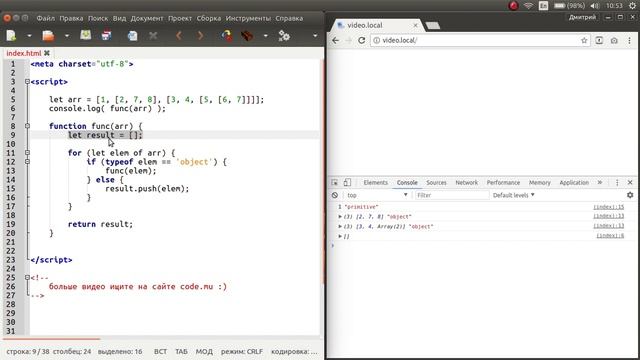
Task: Switch to the Memory tab
Action: (x=540, y=182)
